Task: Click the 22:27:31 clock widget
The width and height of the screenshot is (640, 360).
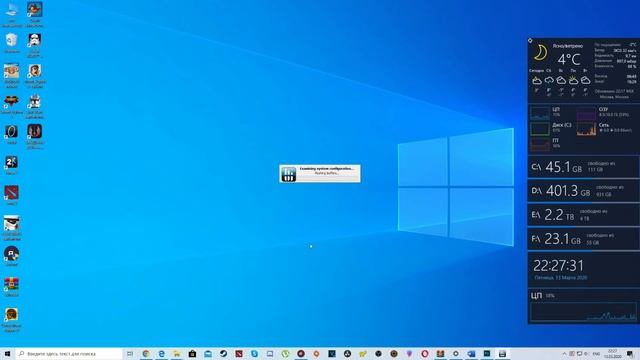Action: (558, 266)
